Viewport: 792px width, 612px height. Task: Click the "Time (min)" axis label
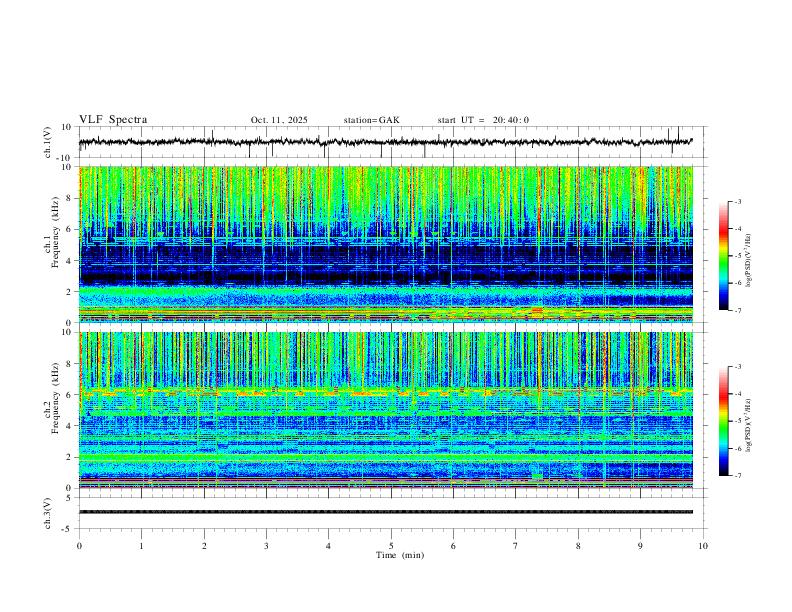point(400,555)
